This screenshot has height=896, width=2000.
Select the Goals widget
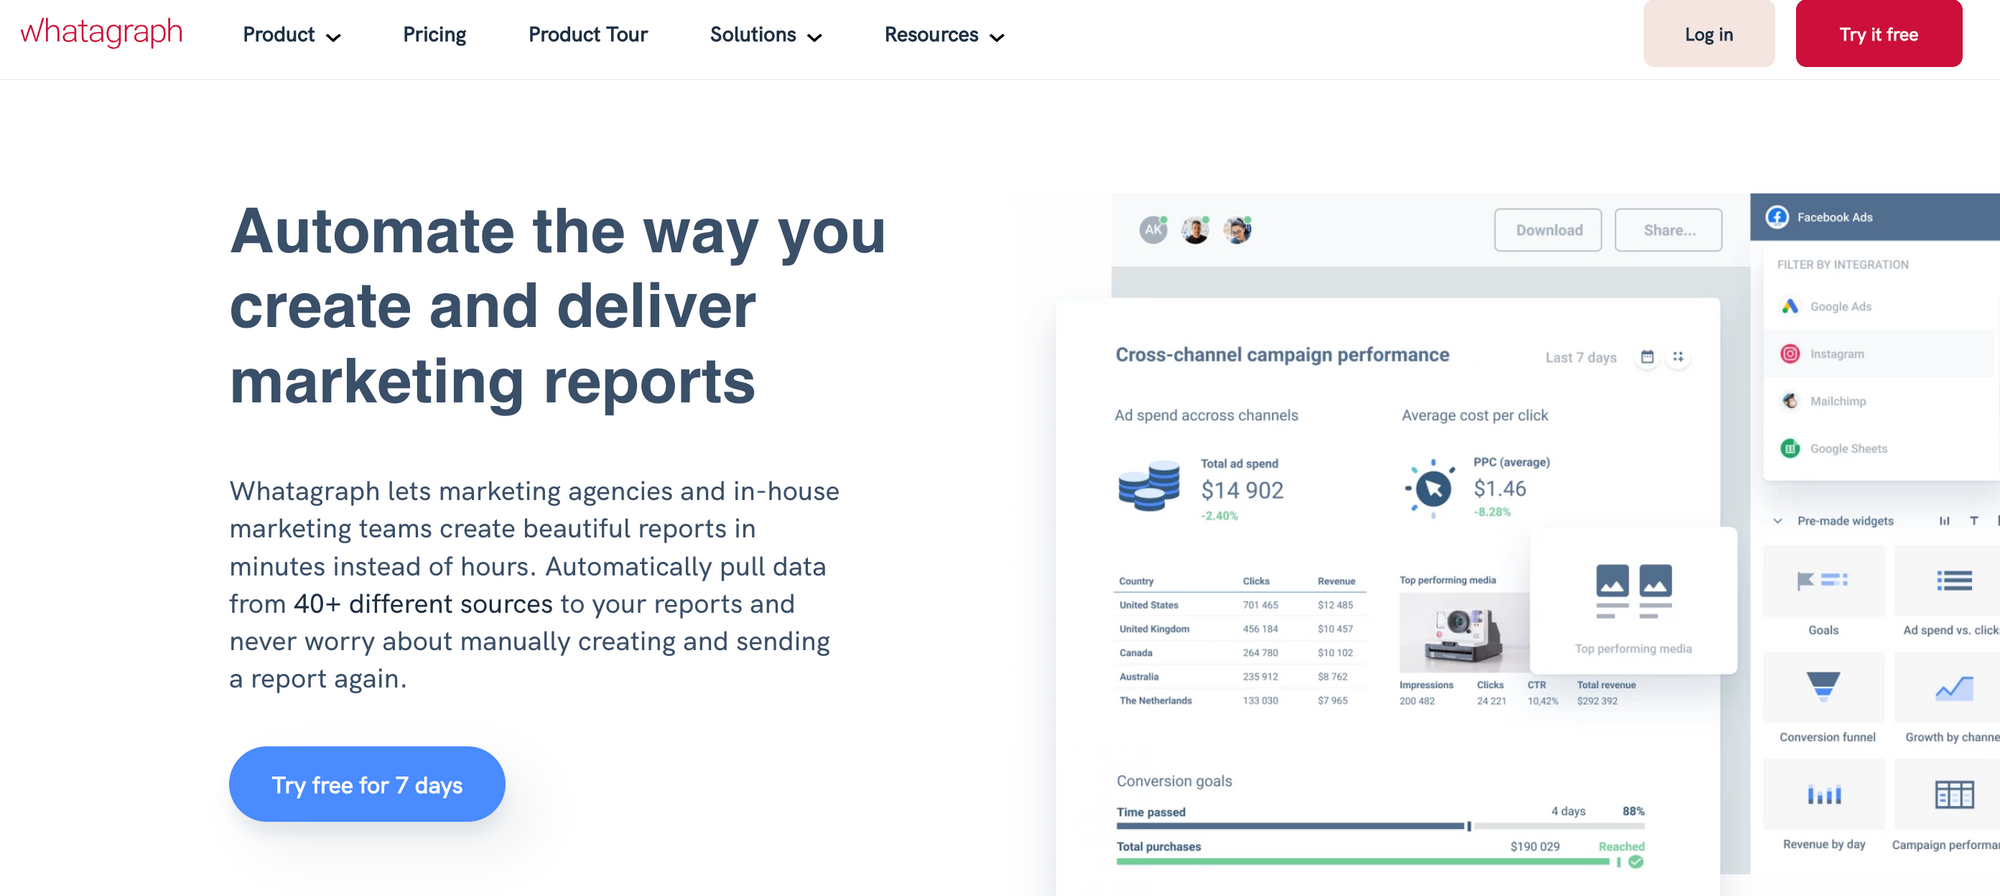pyautogui.click(x=1823, y=592)
